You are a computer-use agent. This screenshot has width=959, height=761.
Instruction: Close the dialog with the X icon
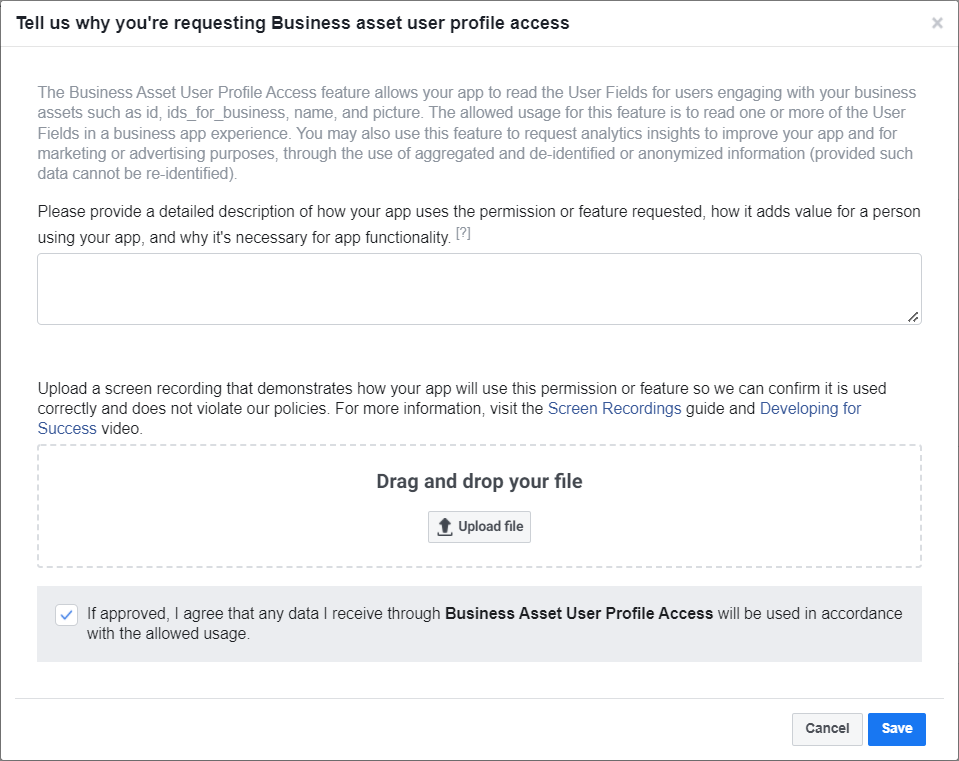tap(937, 23)
